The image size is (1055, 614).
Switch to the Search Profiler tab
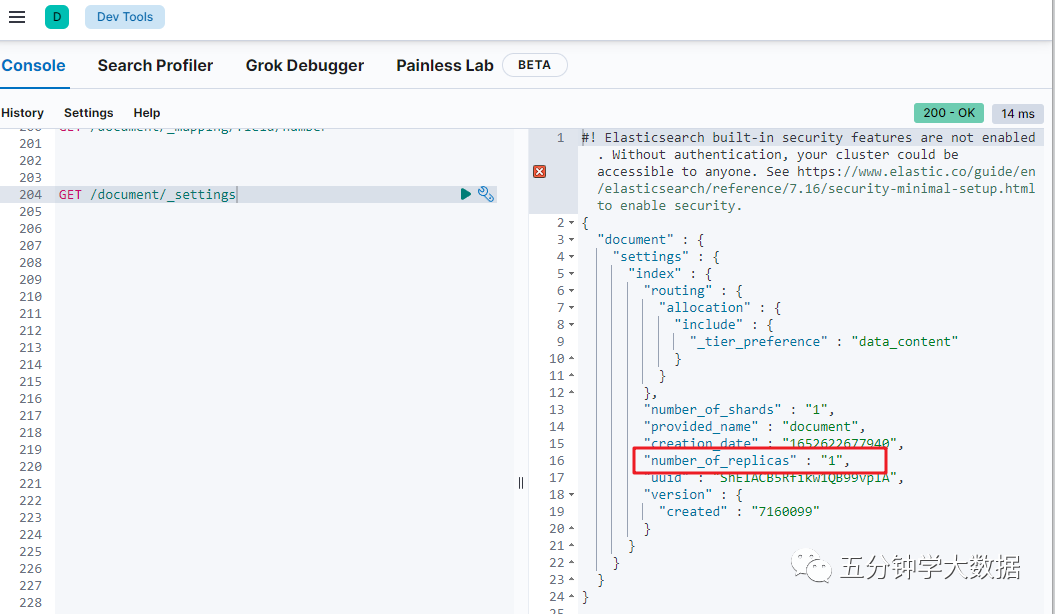click(155, 65)
